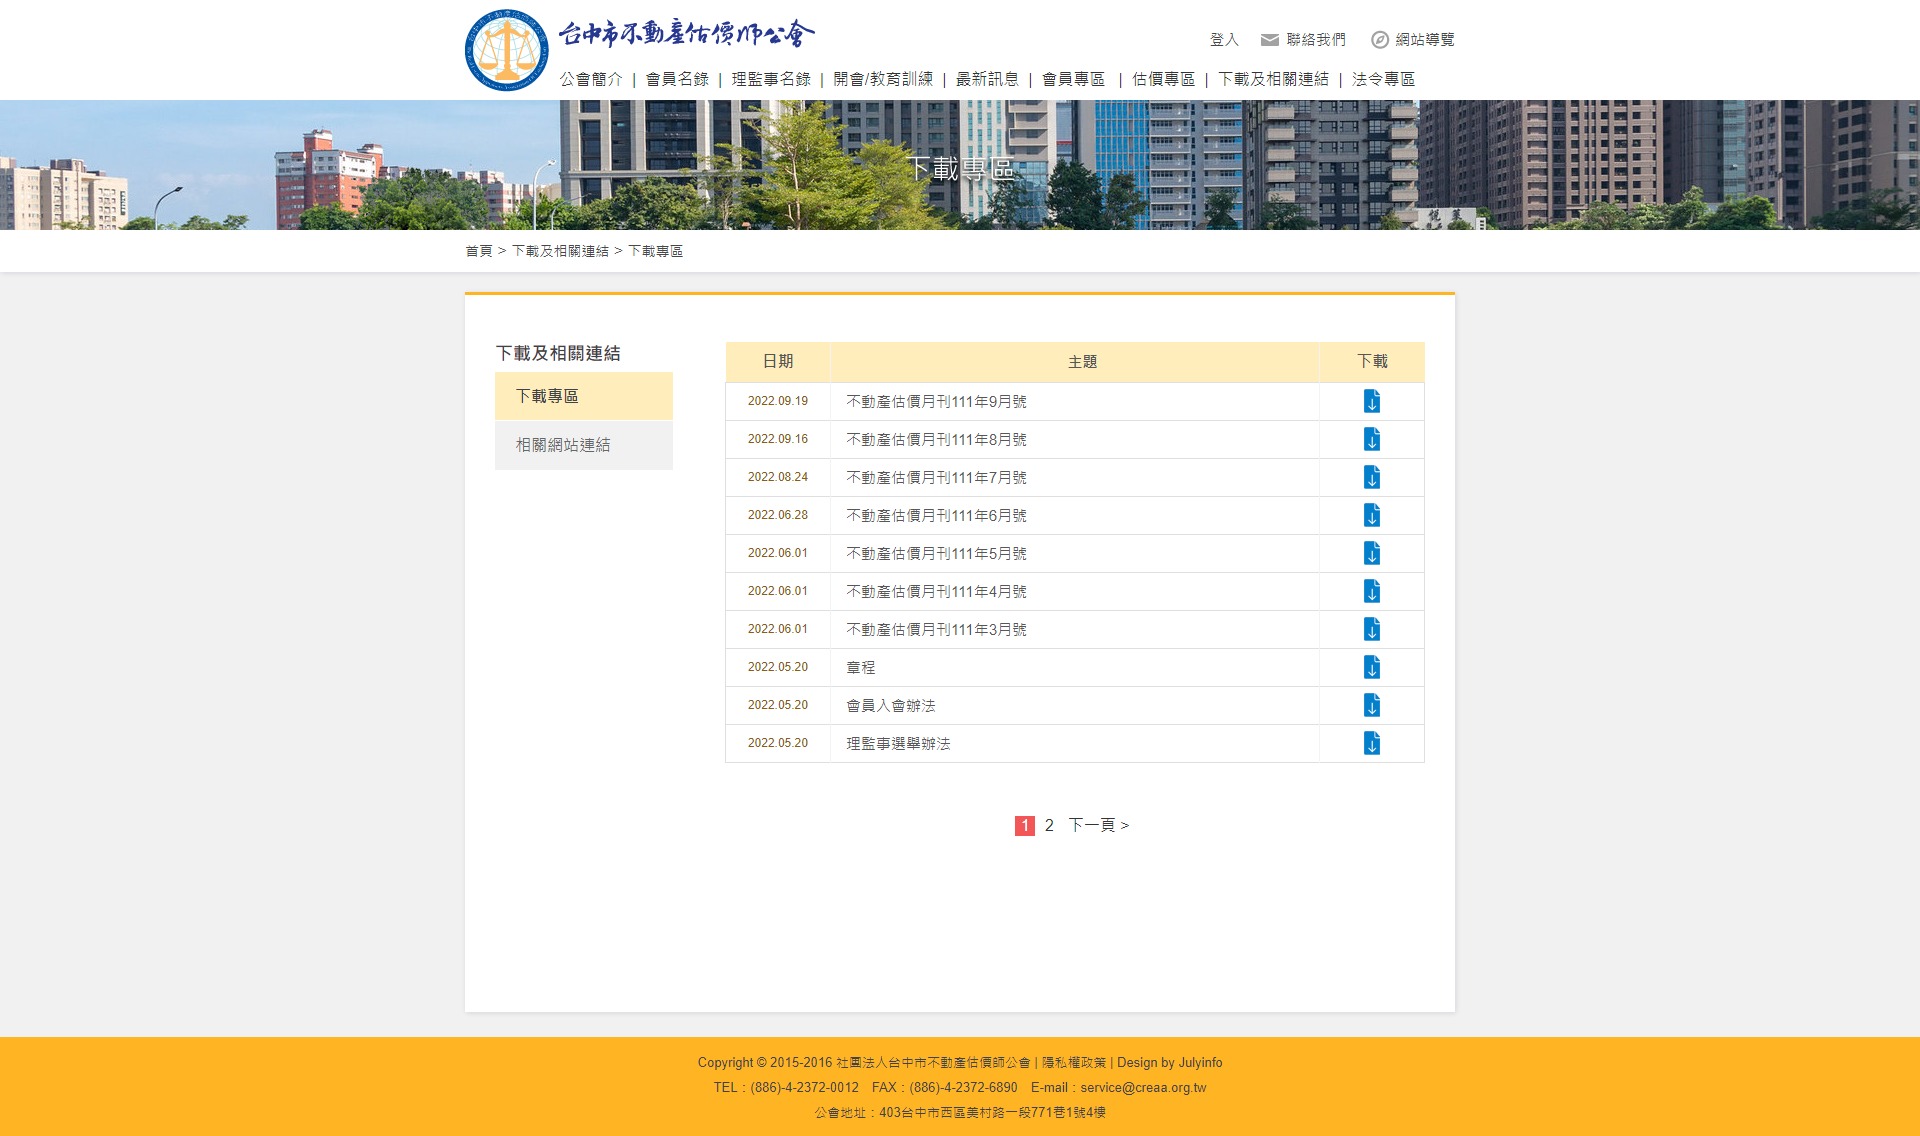Open the 會員專區 menu
This screenshot has width=1920, height=1136.
[x=1073, y=78]
